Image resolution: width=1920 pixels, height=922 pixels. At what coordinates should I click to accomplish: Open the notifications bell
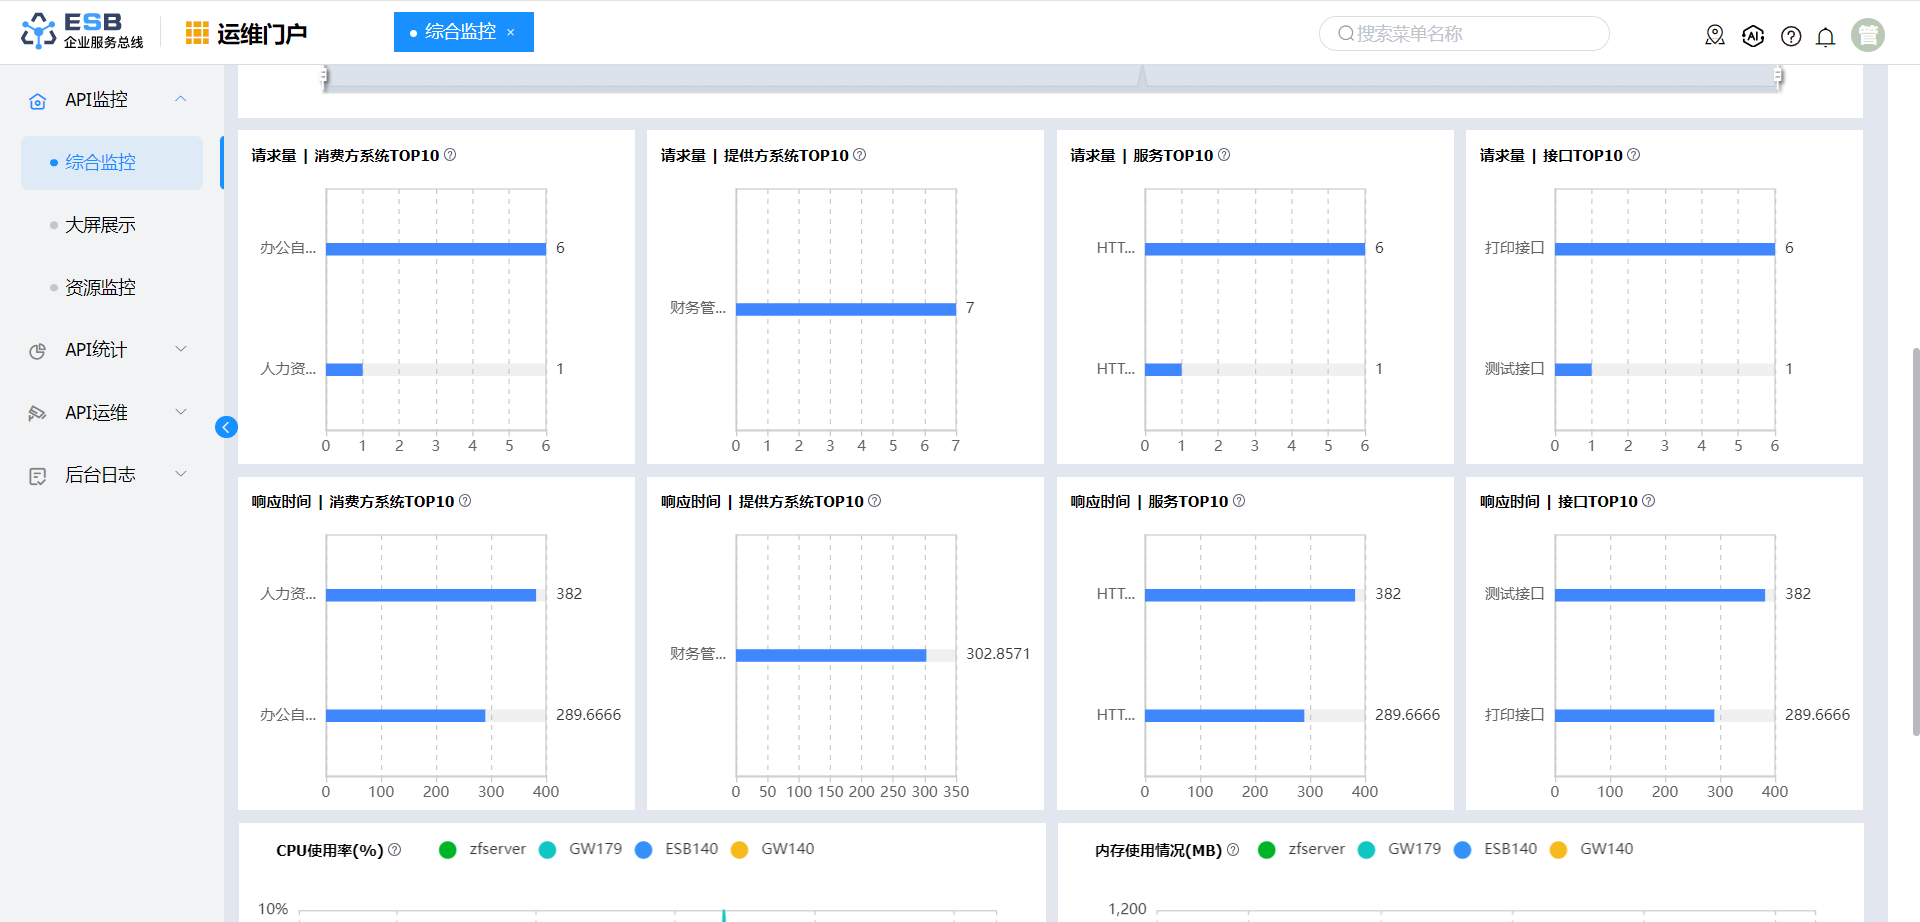pos(1825,37)
